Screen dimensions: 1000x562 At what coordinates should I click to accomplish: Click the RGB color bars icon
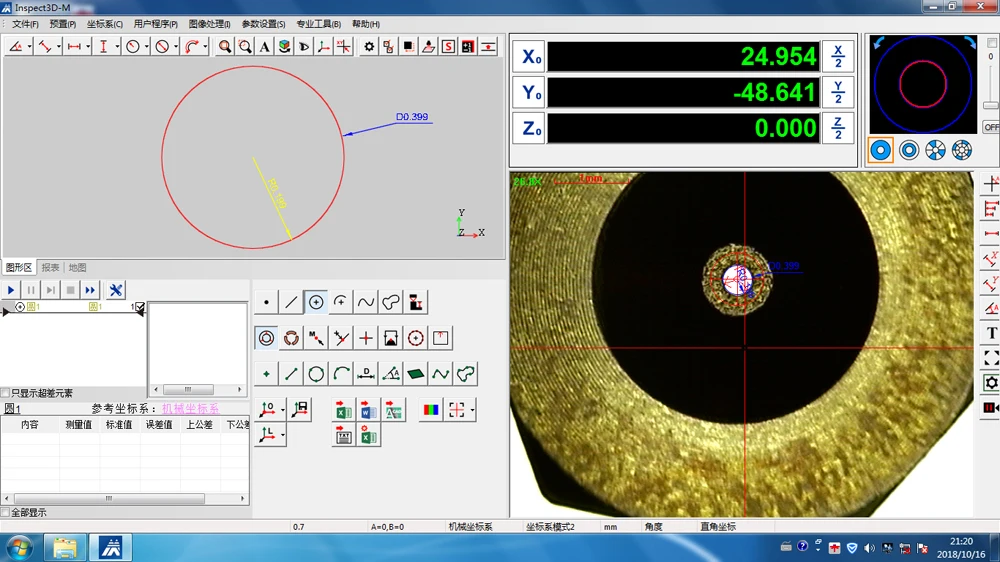[x=430, y=410]
